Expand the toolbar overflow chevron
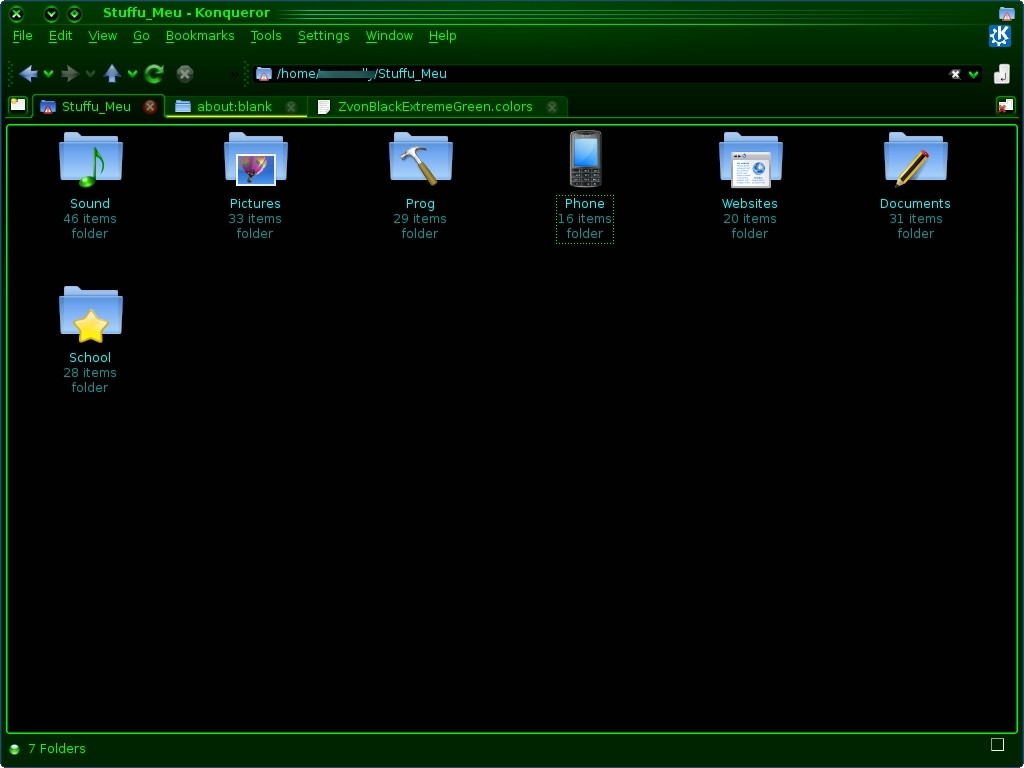 [234, 74]
